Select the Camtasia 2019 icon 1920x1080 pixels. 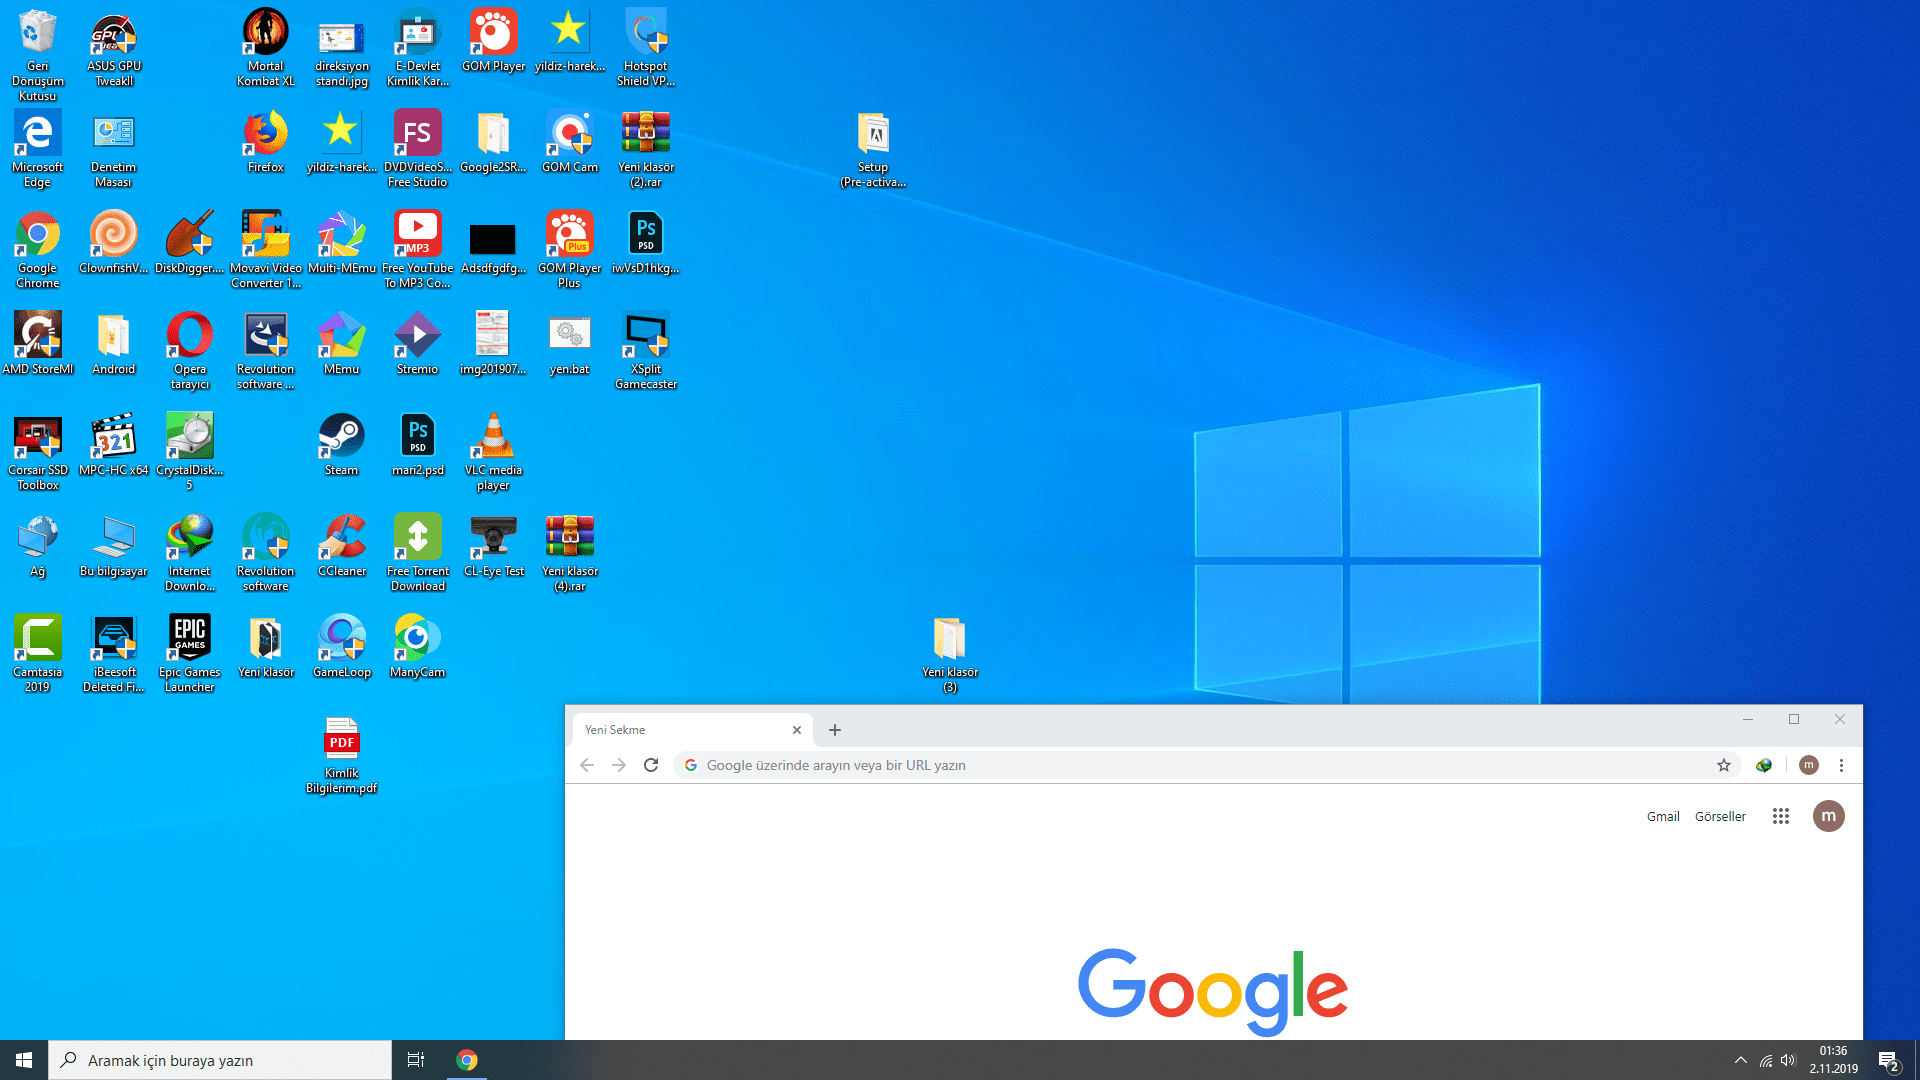coord(37,640)
